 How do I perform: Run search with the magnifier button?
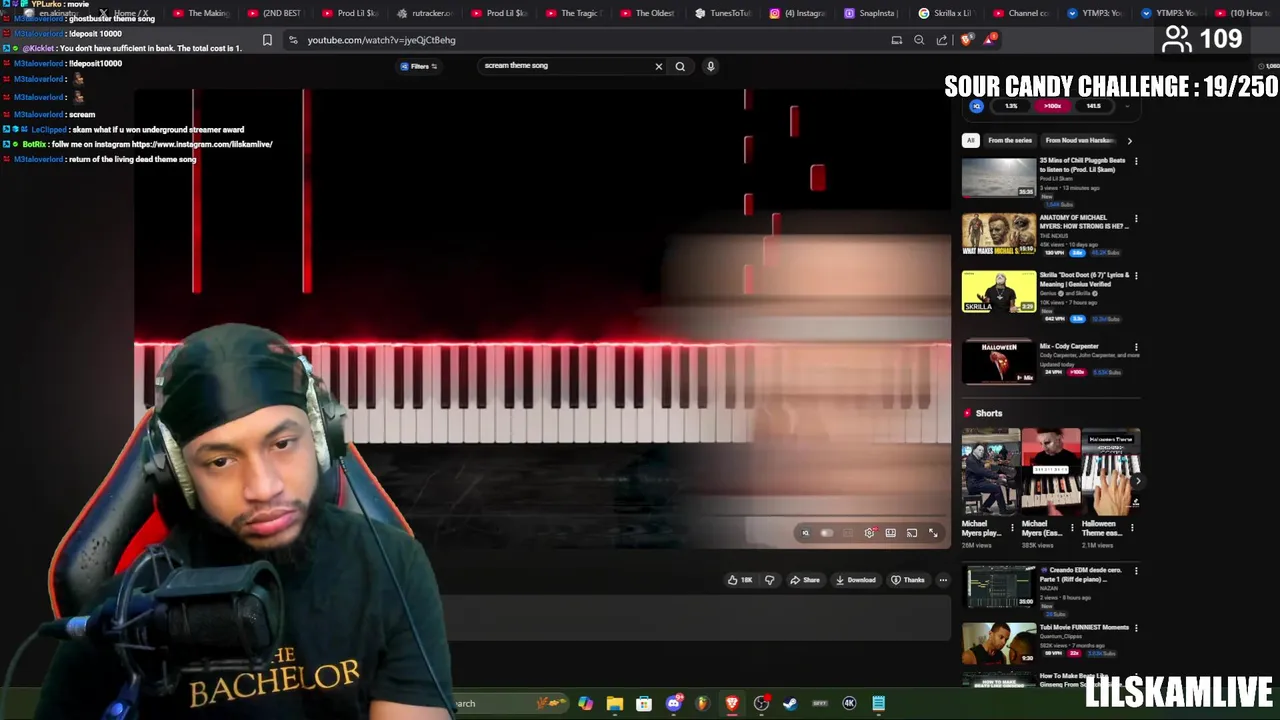click(680, 66)
